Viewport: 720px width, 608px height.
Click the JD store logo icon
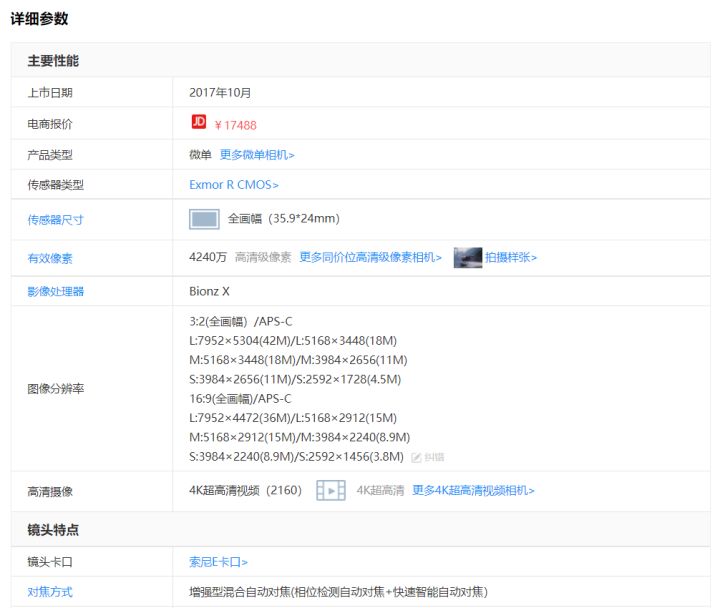(x=199, y=122)
